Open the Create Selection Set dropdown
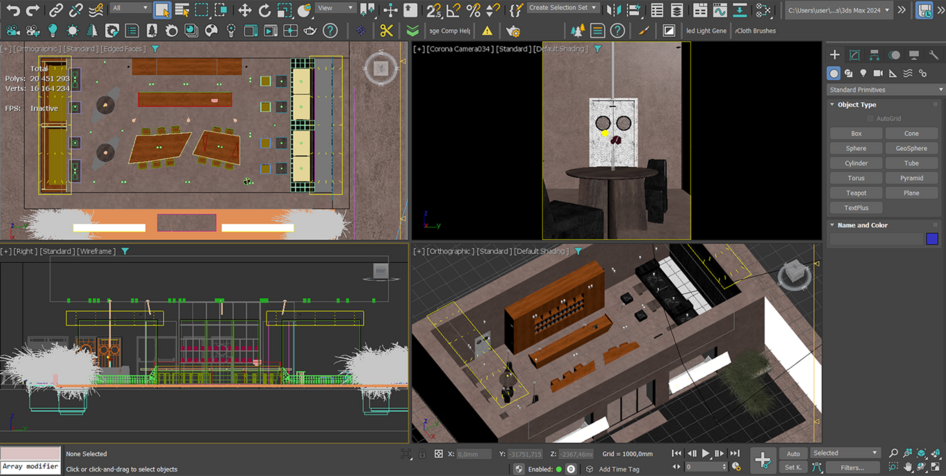 pos(563,8)
